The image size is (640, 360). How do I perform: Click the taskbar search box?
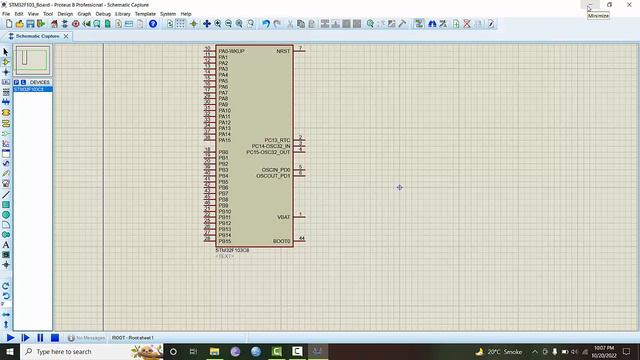point(92,352)
